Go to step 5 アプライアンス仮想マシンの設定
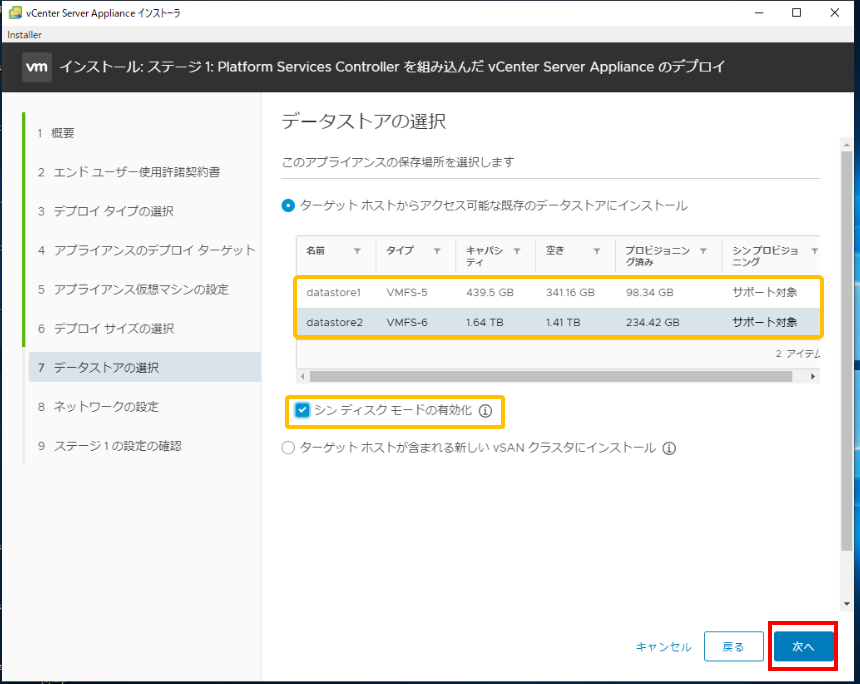The height and width of the screenshot is (684, 860). coord(133,289)
